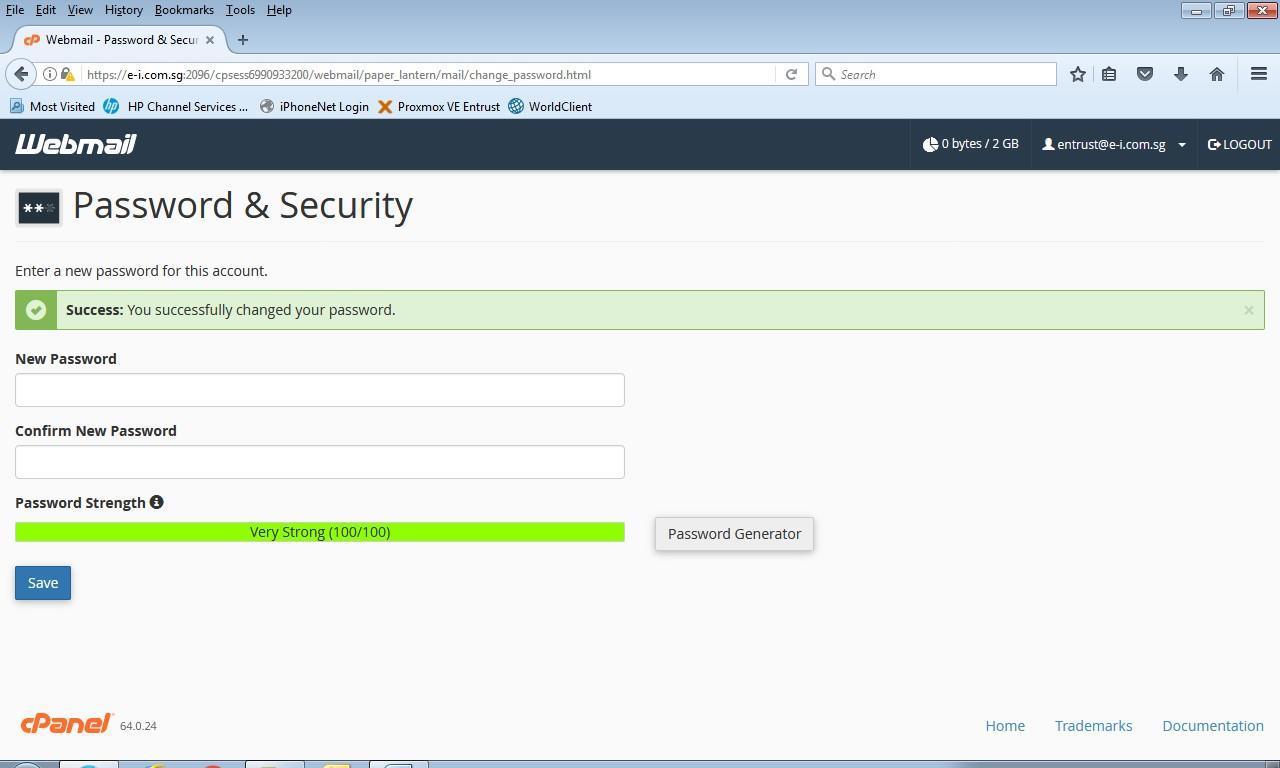Expand the entrust@e-i.com.sg account dropdown

(x=1114, y=144)
